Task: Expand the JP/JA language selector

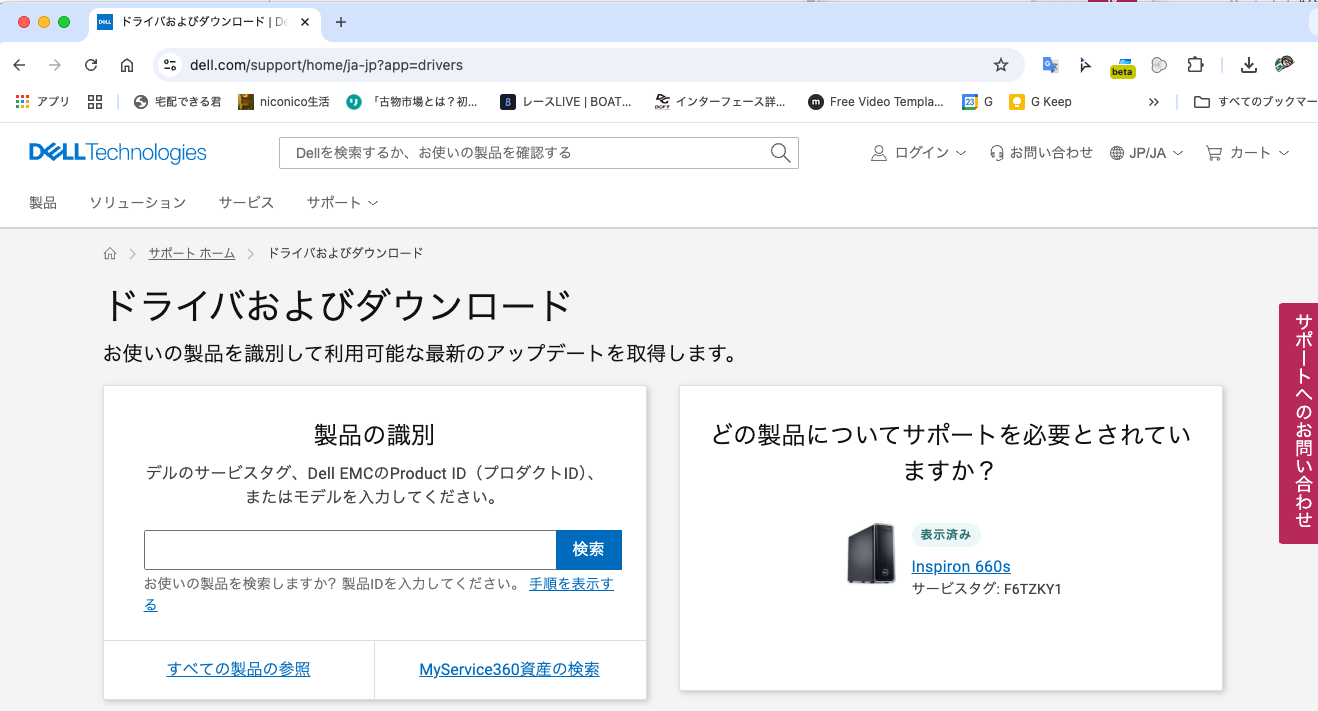Action: coord(1147,153)
